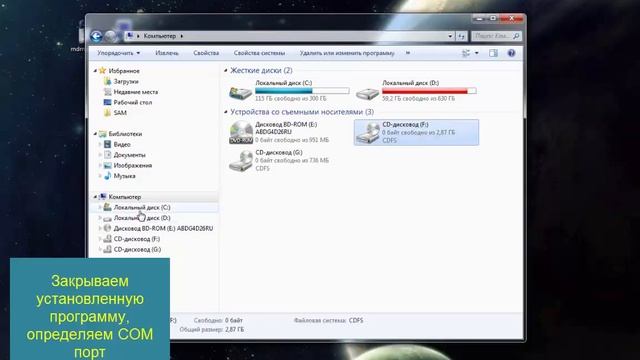The height and width of the screenshot is (360, 640).
Task: Open SAM folder in favorites
Action: 120,113
